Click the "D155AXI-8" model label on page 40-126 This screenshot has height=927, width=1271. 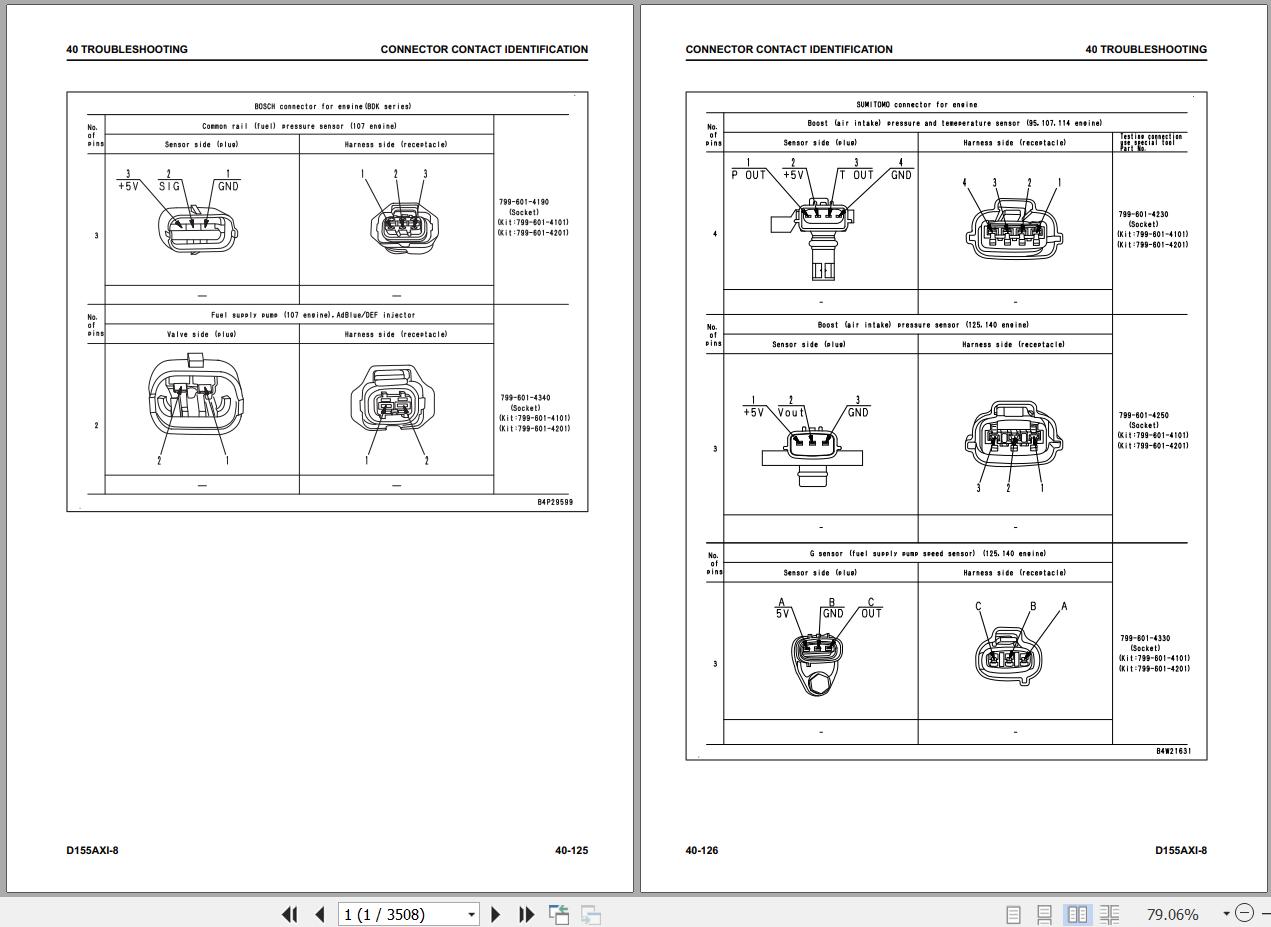pos(1181,851)
